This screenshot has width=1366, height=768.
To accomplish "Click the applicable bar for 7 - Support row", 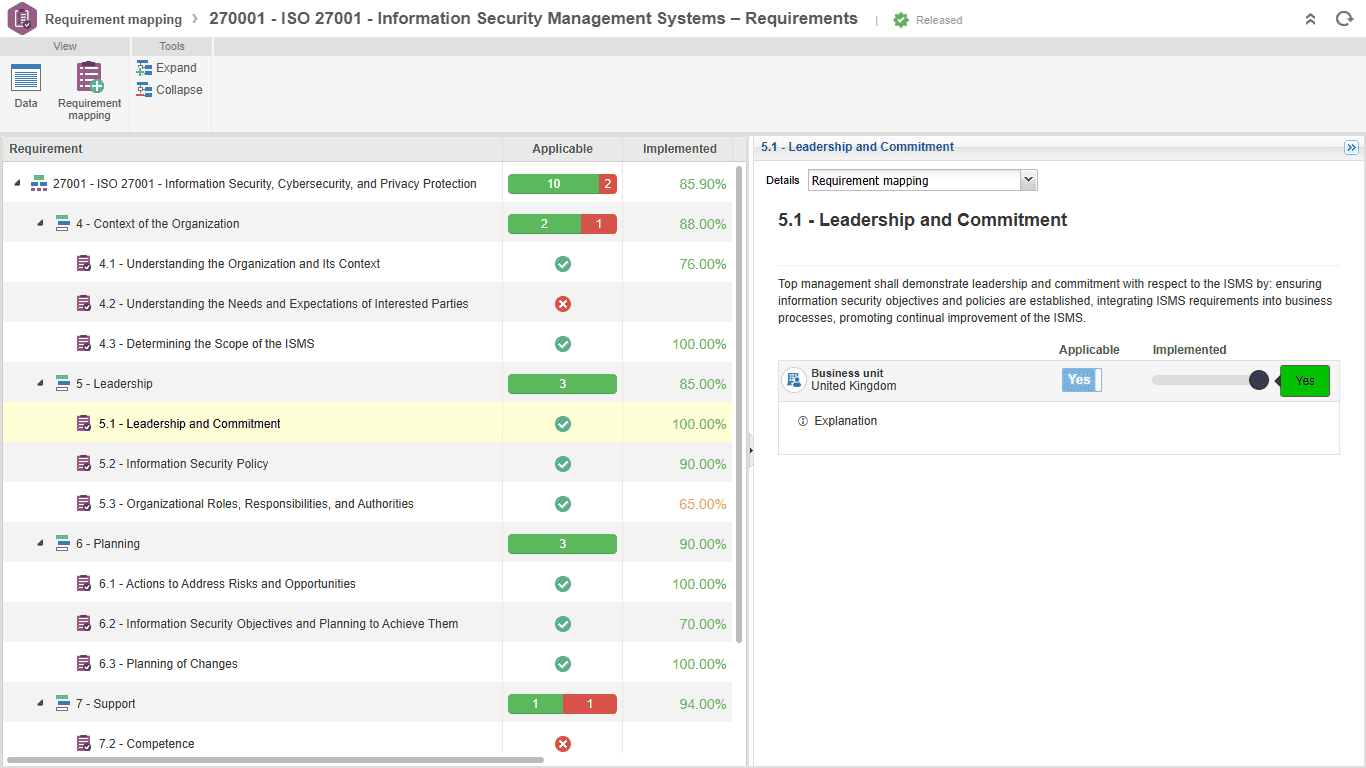I will pyautogui.click(x=562, y=704).
